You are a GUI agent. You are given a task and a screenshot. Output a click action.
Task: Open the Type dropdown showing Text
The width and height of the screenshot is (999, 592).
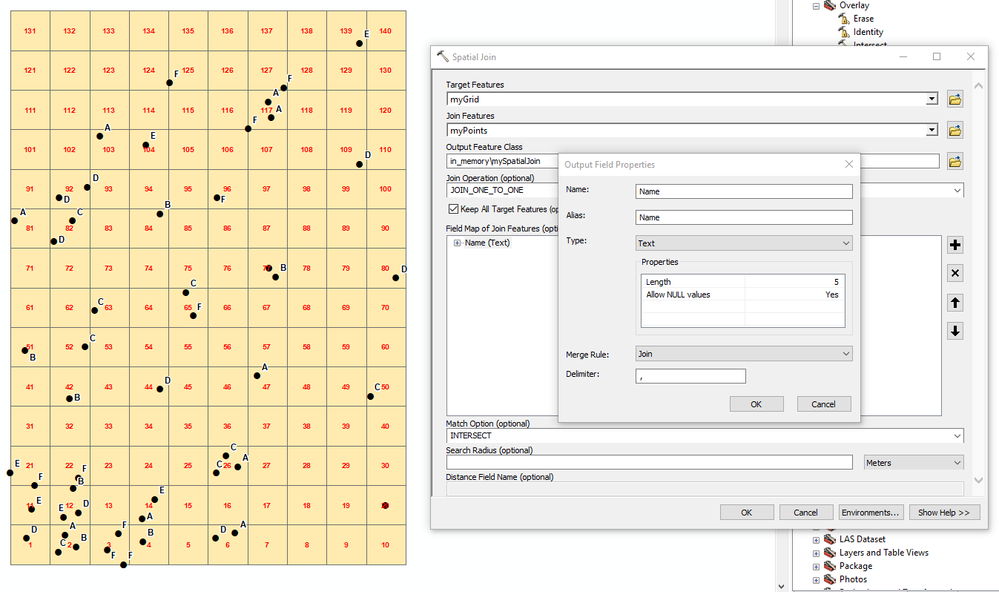pyautogui.click(x=744, y=243)
